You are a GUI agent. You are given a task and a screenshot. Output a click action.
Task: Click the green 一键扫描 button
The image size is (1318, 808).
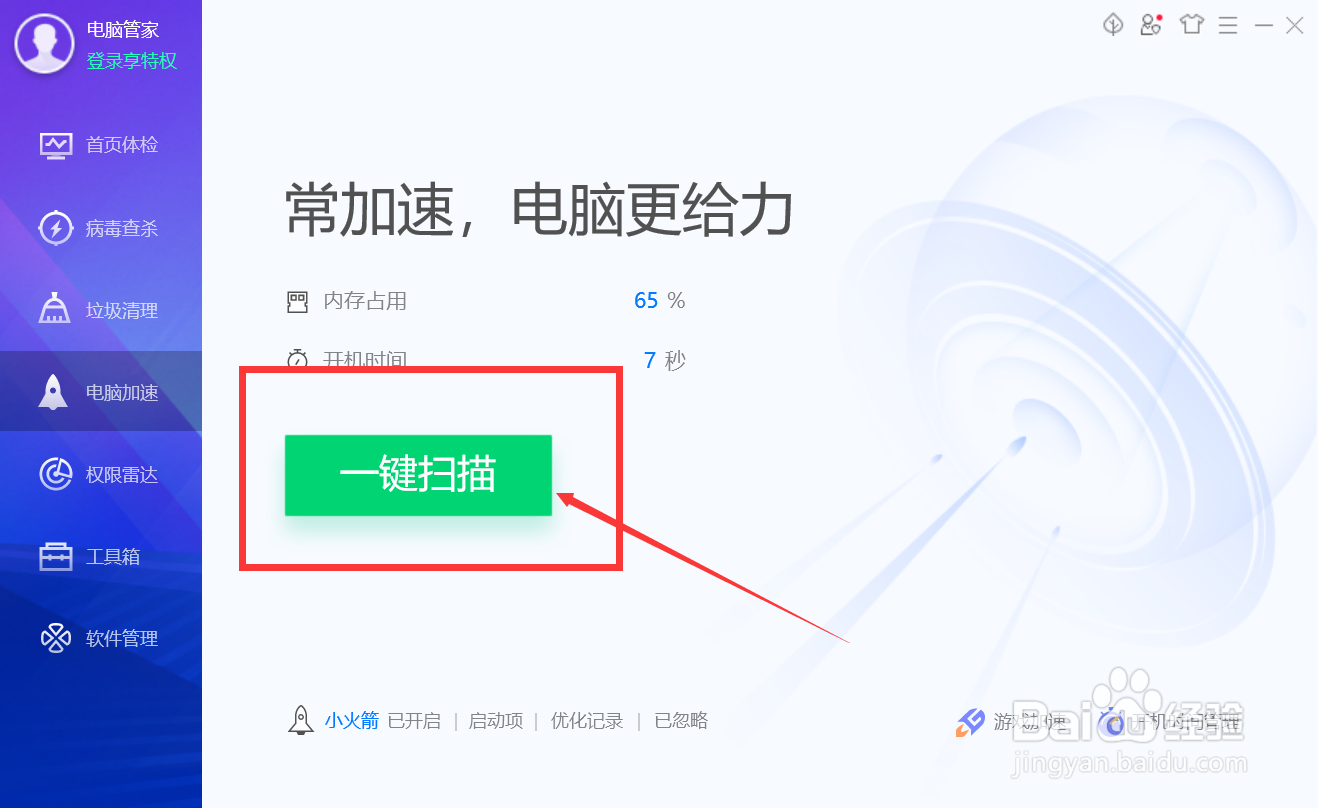pos(418,475)
